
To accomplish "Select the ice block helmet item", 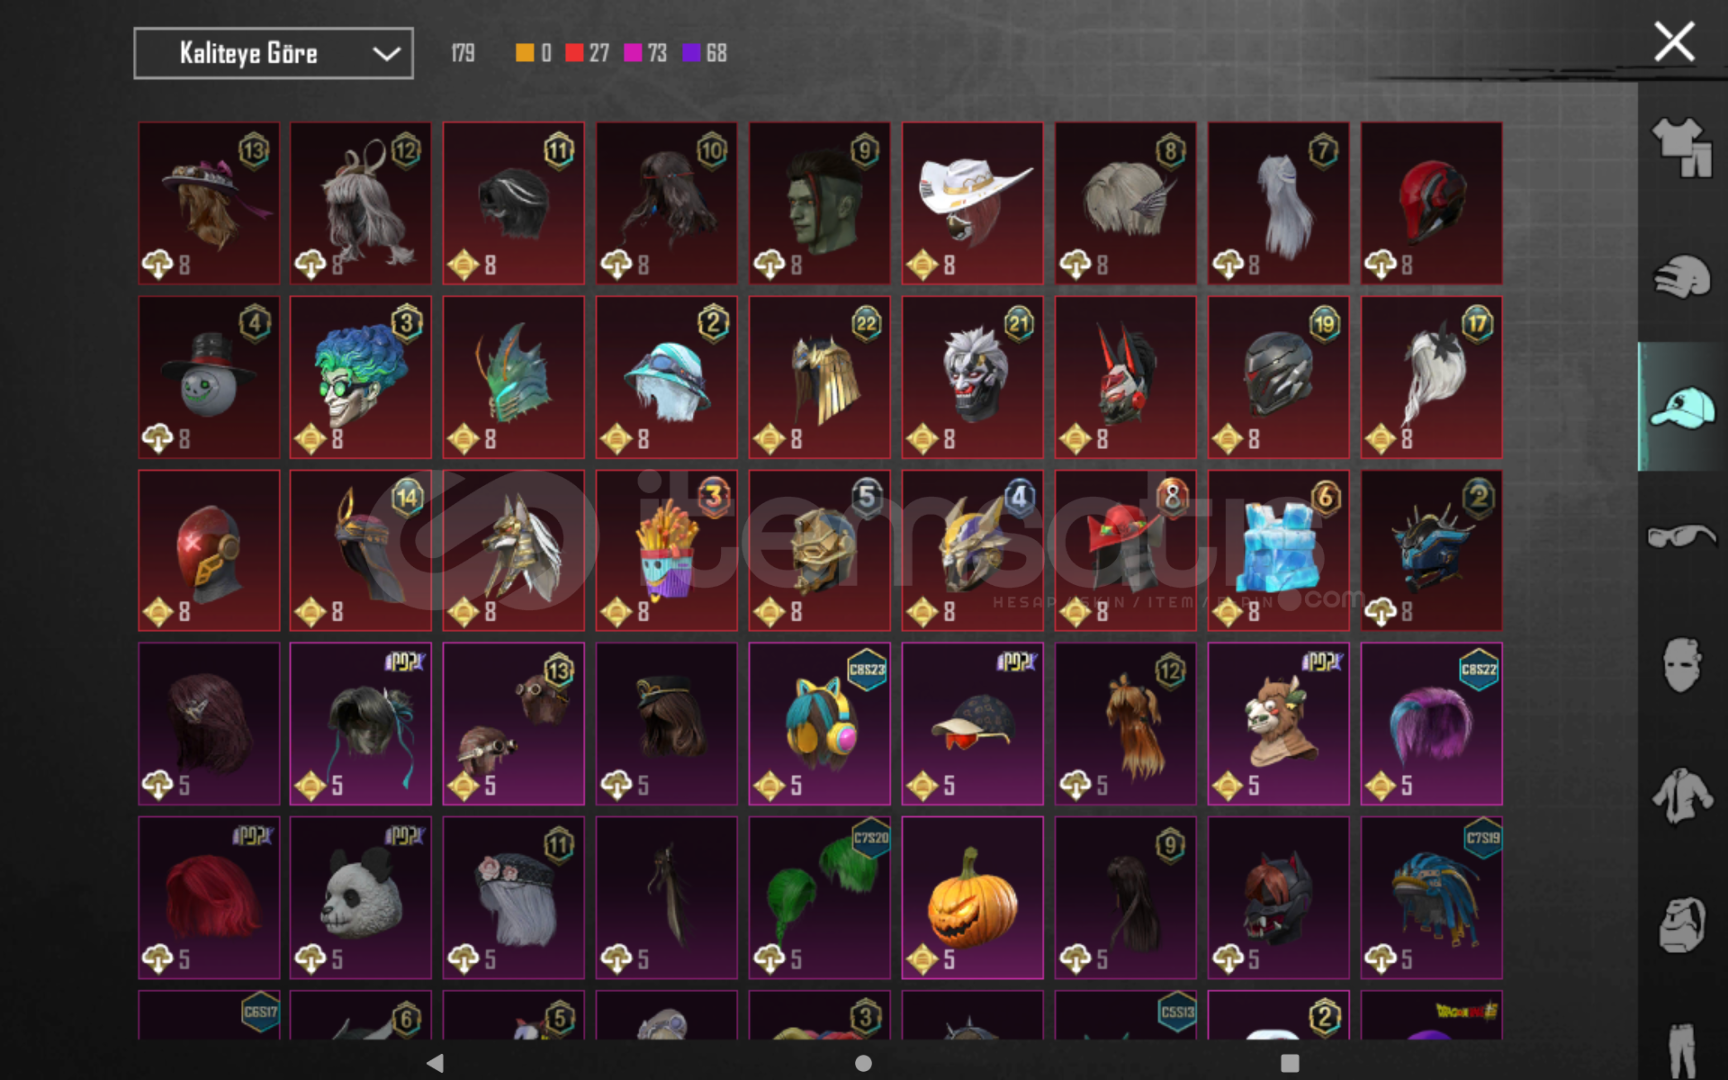I will click(x=1278, y=550).
